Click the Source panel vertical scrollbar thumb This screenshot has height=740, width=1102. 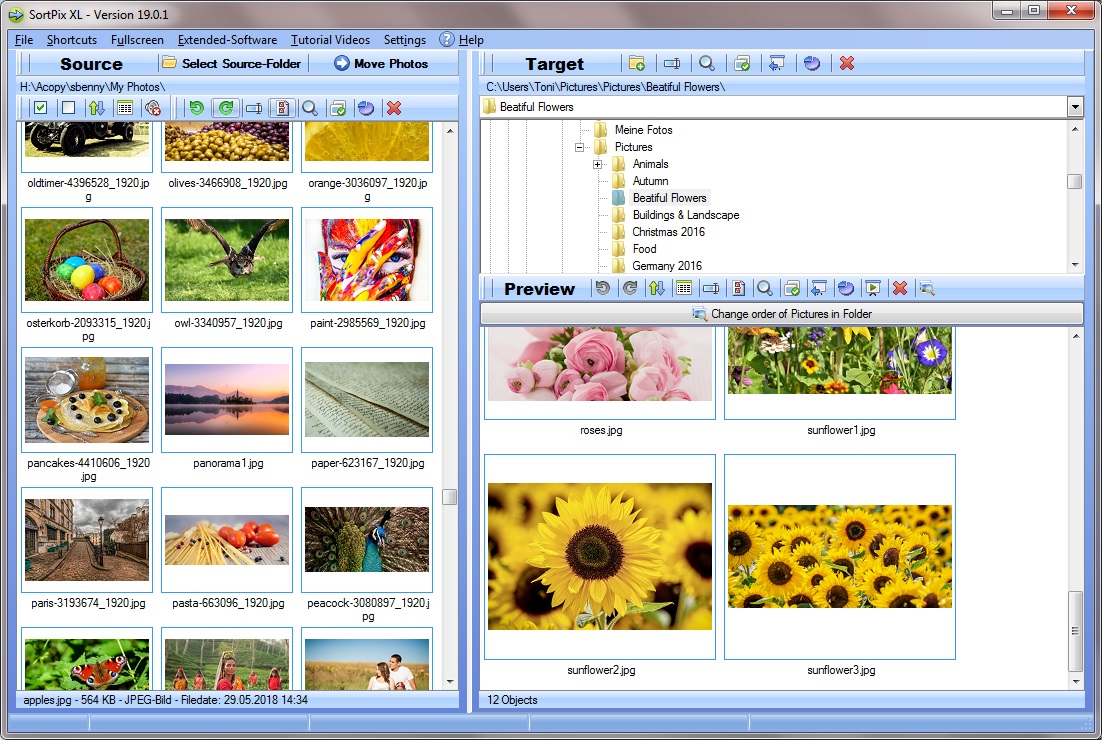450,497
